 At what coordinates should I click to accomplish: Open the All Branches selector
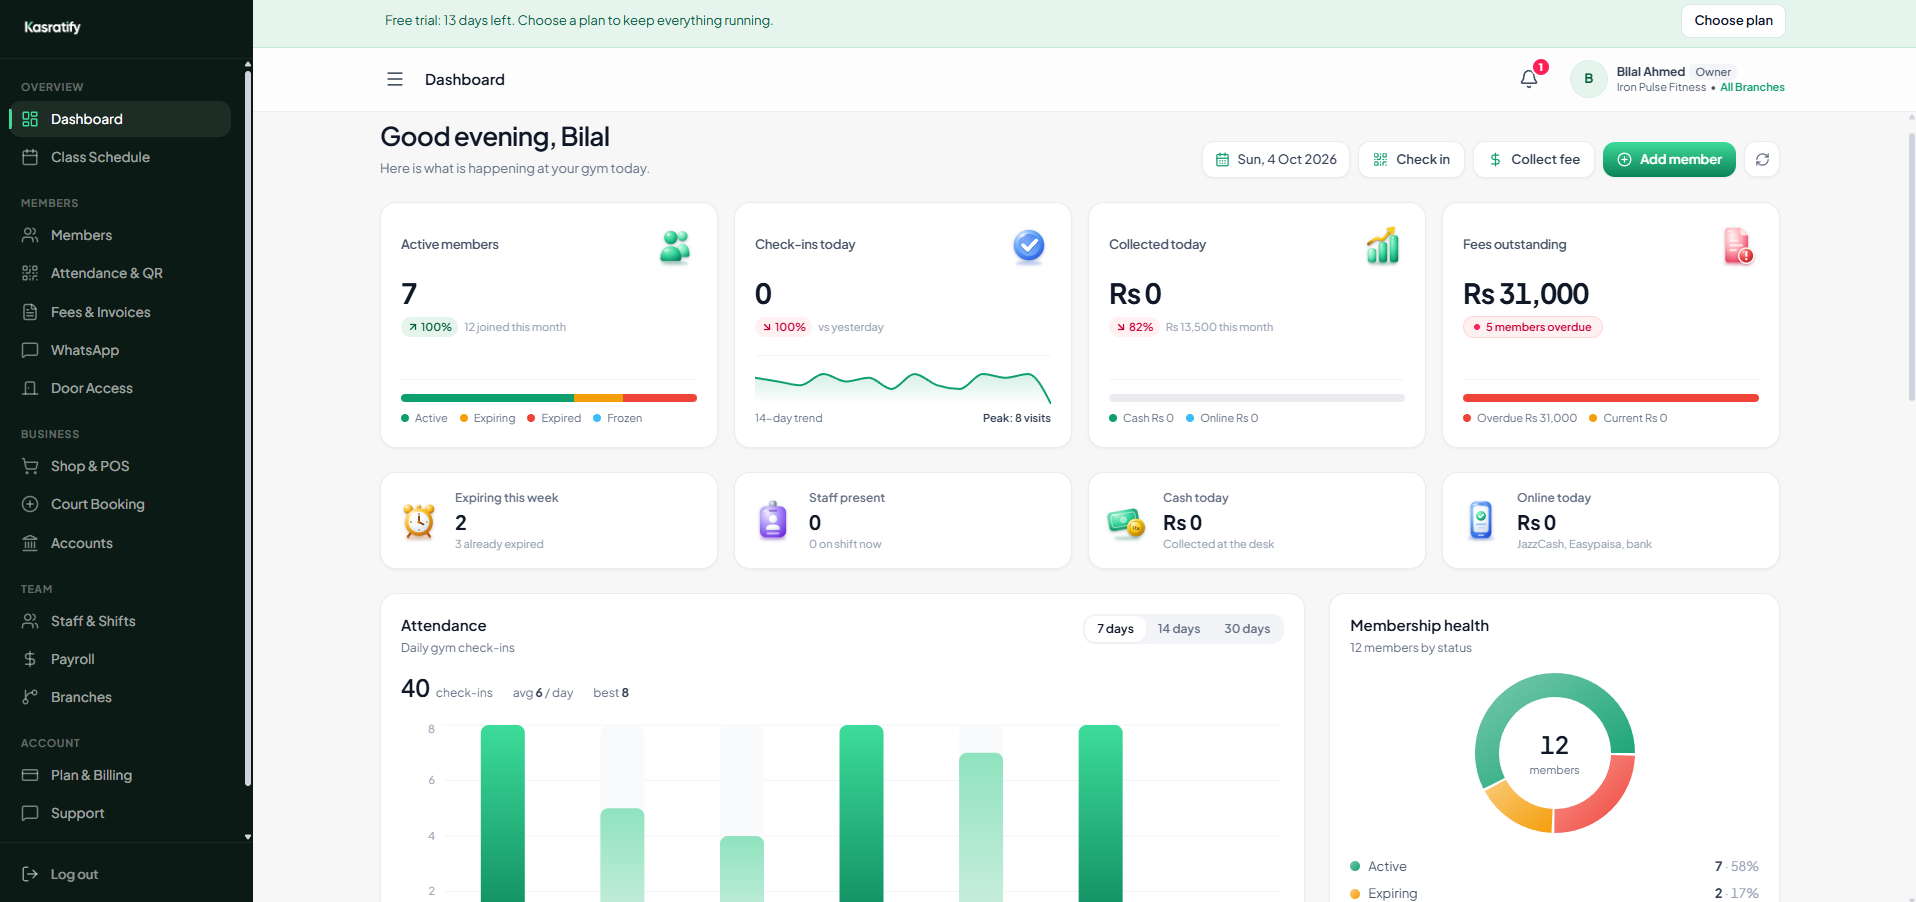[1752, 87]
